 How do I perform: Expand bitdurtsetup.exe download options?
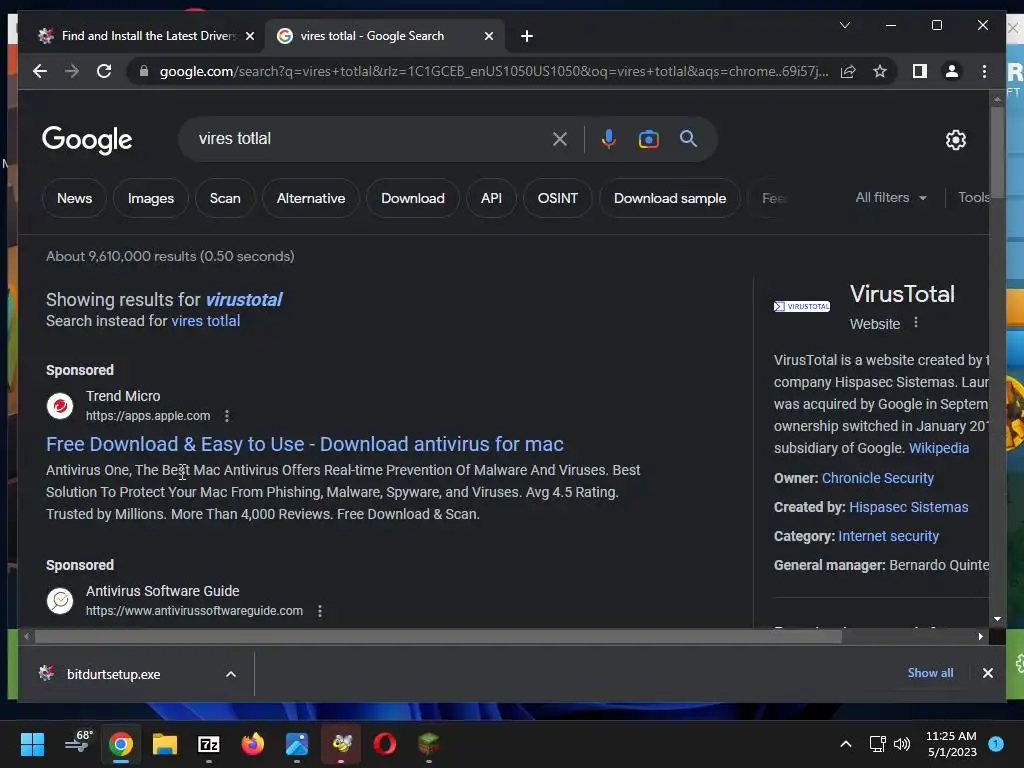[231, 674]
